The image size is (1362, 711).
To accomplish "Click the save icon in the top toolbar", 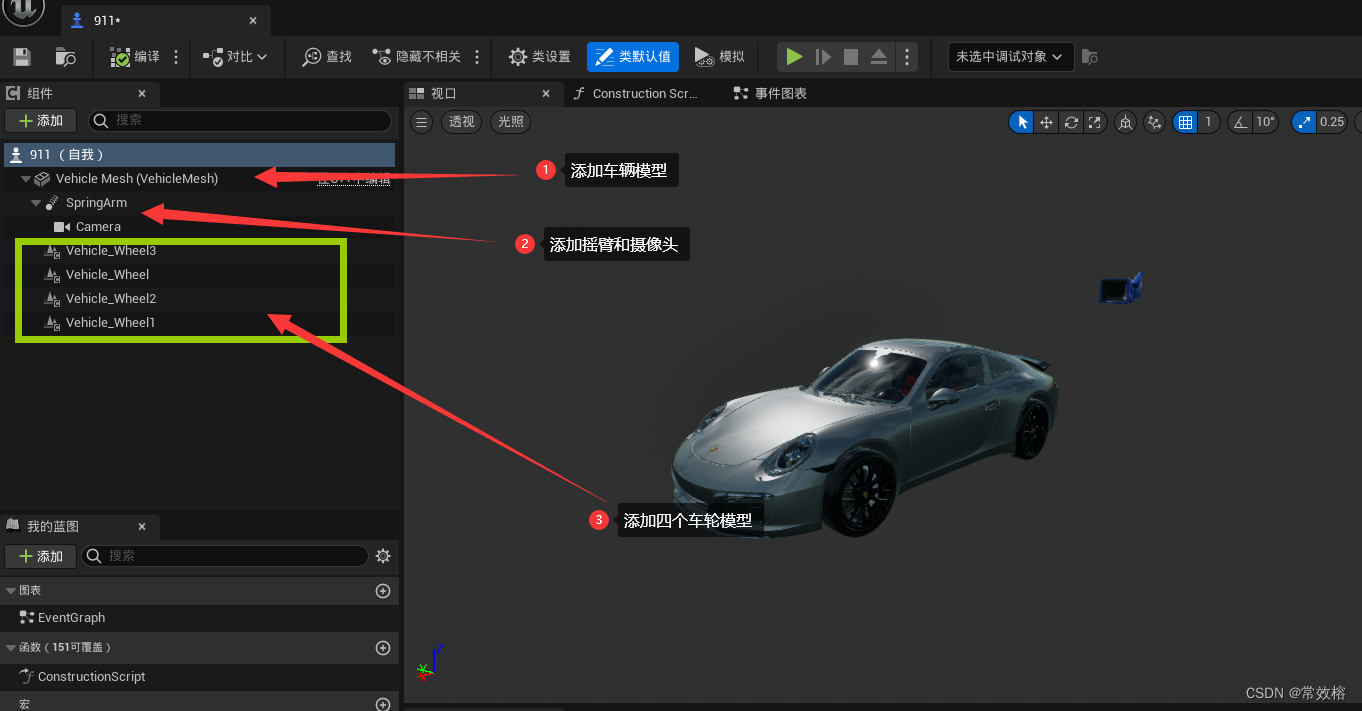I will coord(21,56).
